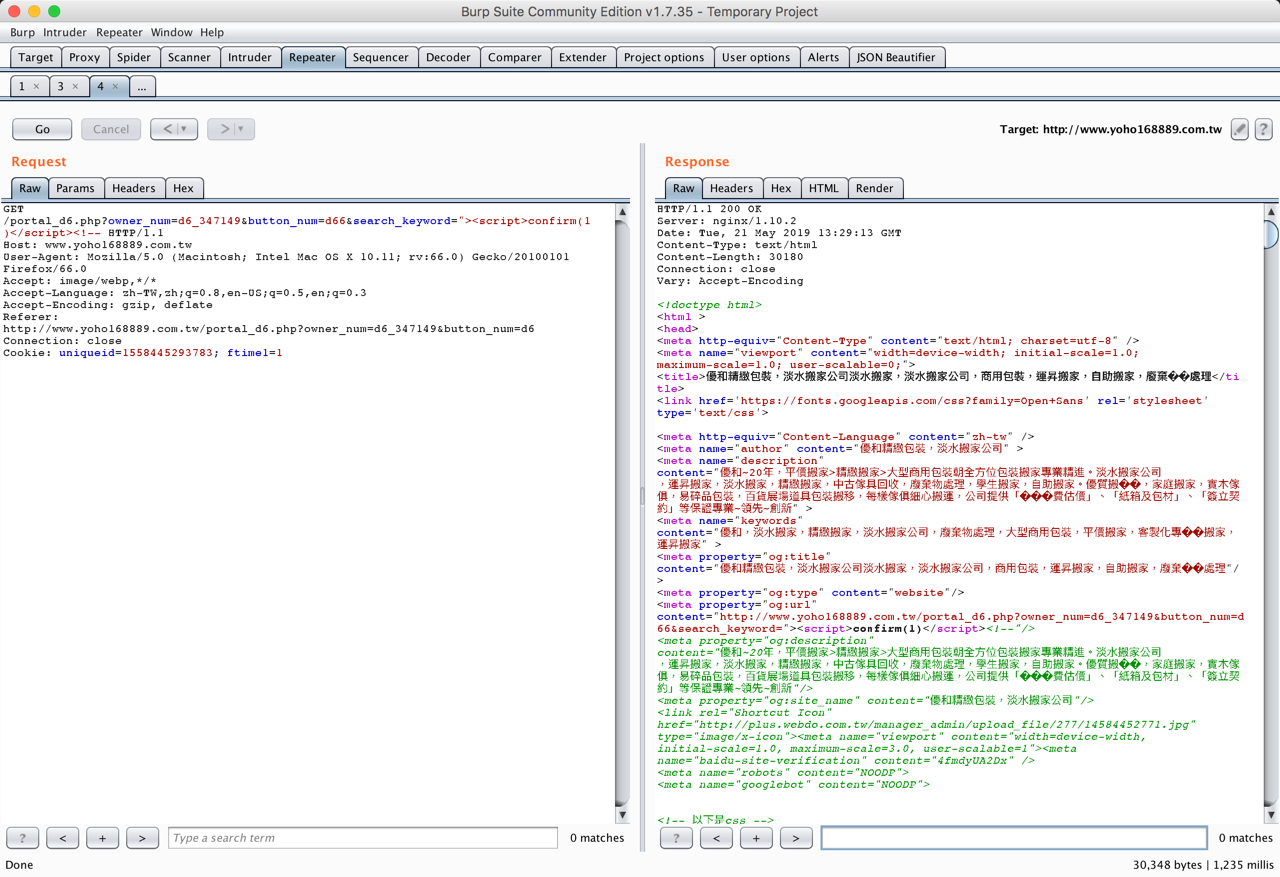Select Repeater sub-tab 3
This screenshot has height=877, width=1280.
60,87
